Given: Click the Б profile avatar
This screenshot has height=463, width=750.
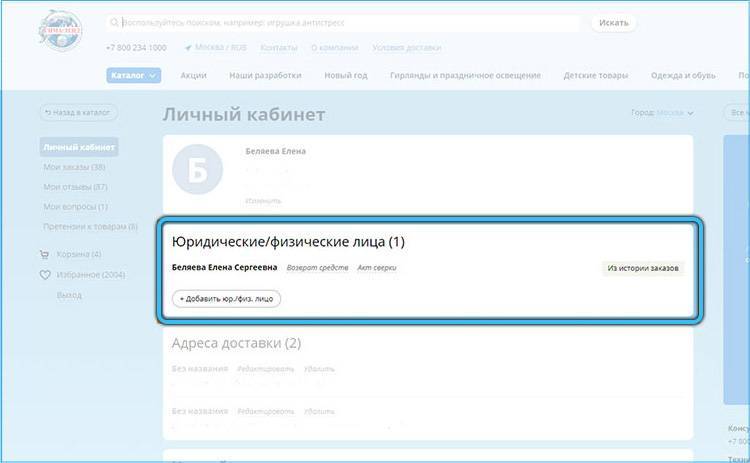Looking at the screenshot, I should pos(198,169).
